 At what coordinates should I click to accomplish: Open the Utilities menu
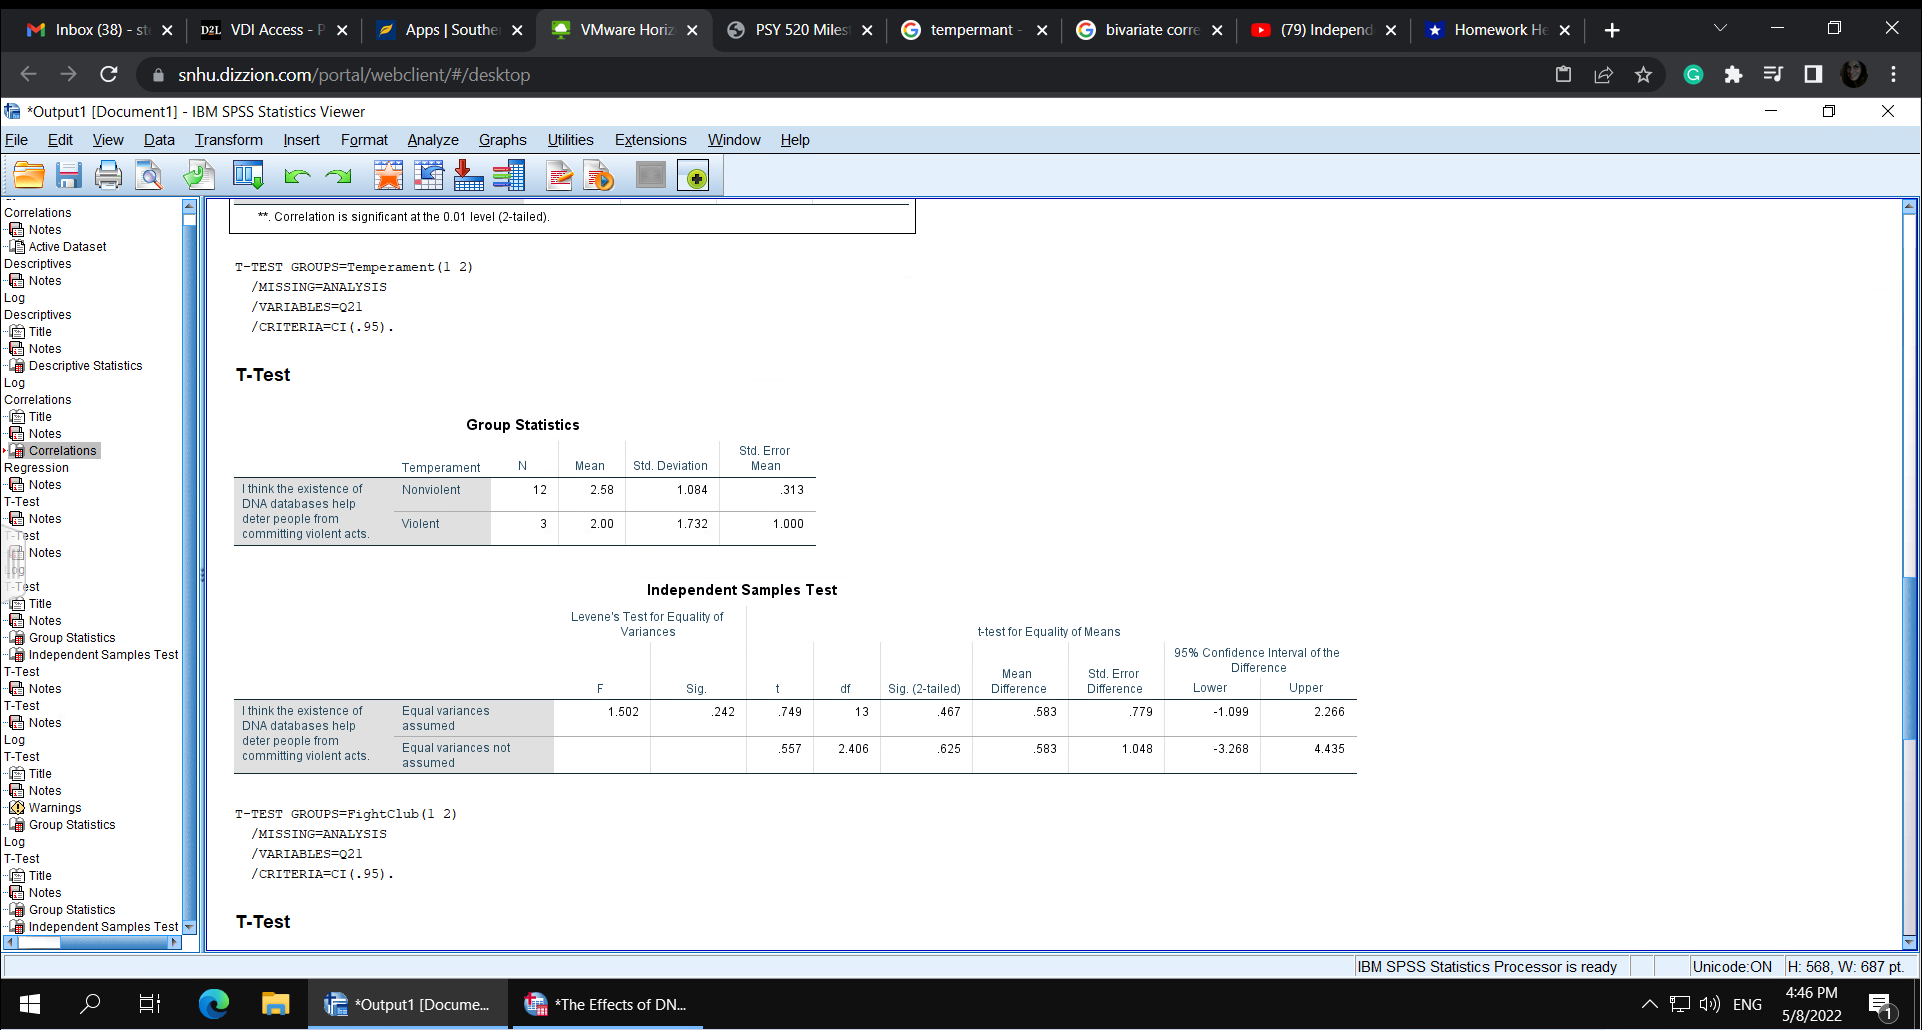coord(570,140)
